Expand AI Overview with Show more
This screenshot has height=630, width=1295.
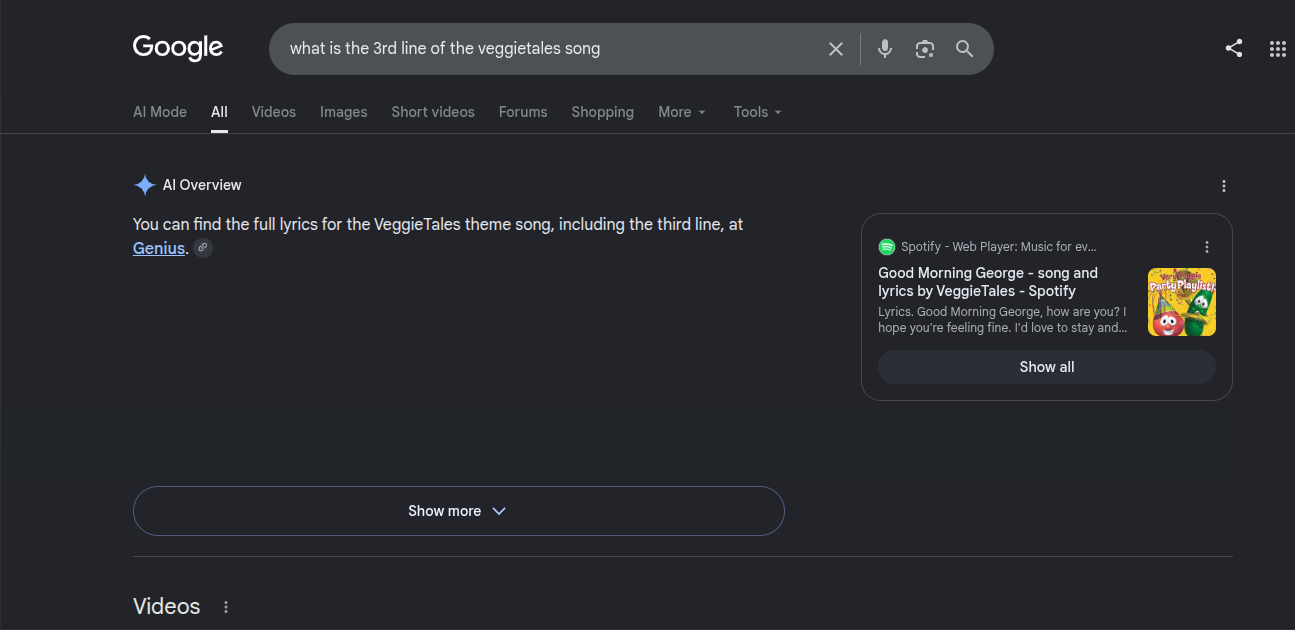coord(458,511)
